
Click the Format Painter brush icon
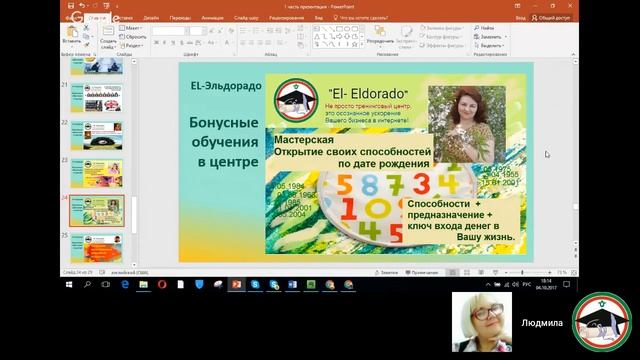pos(86,45)
